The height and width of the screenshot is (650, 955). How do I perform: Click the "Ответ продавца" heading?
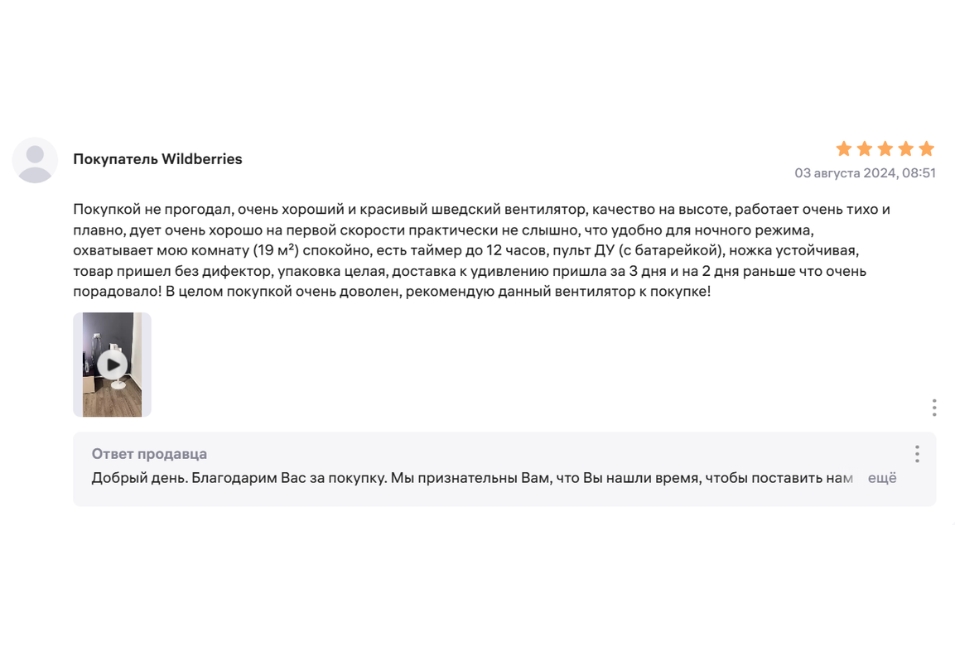(x=149, y=454)
